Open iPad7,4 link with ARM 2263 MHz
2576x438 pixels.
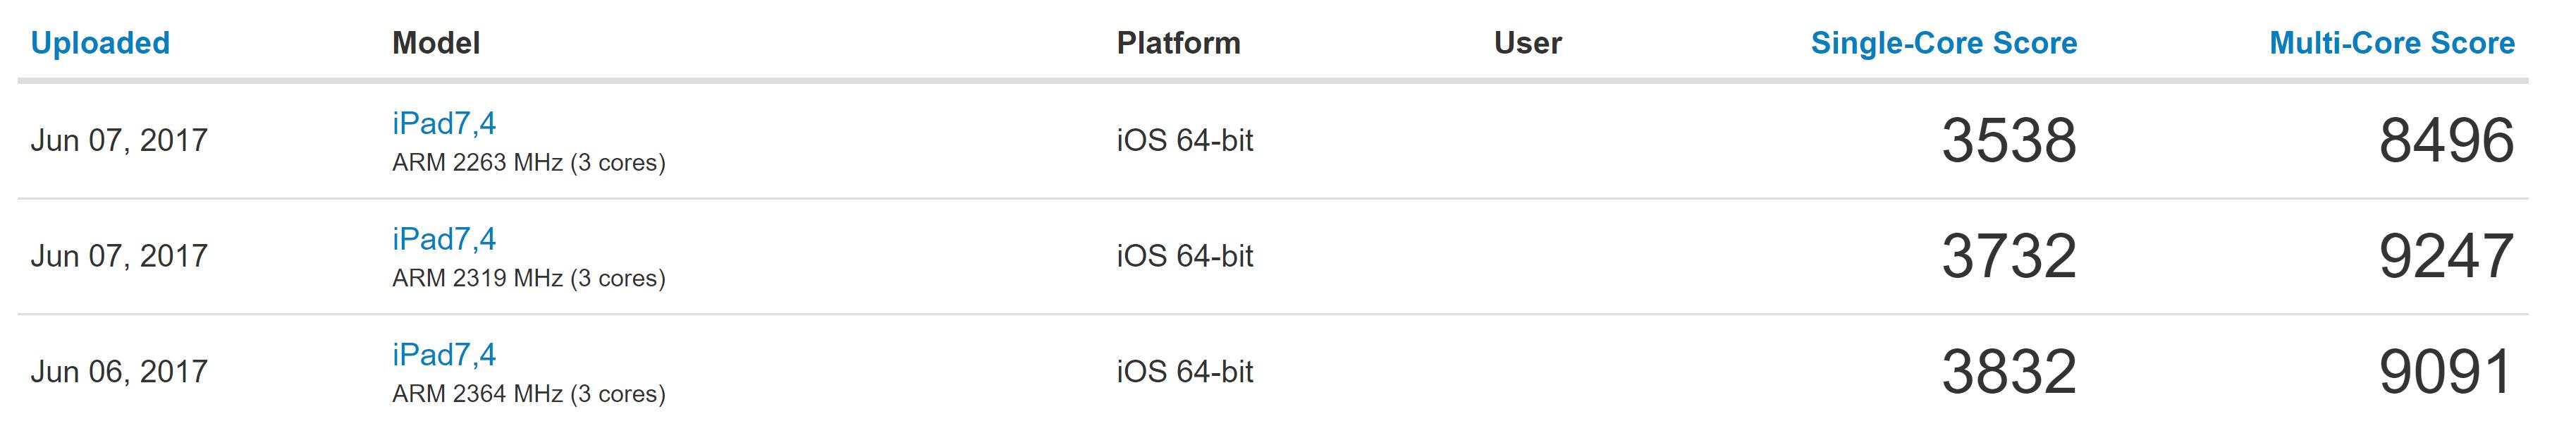coord(444,123)
